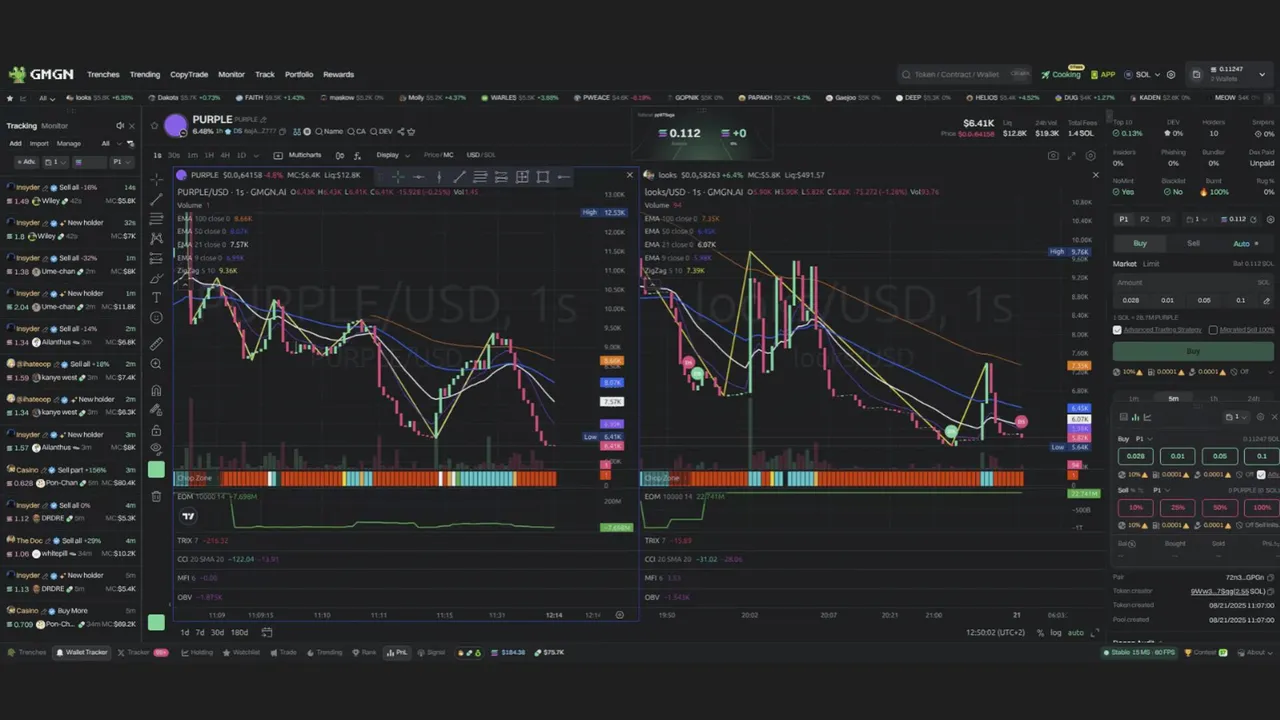Focus the Token / Contract / Wallet search field
Screen dimensions: 1280x720
964,74
